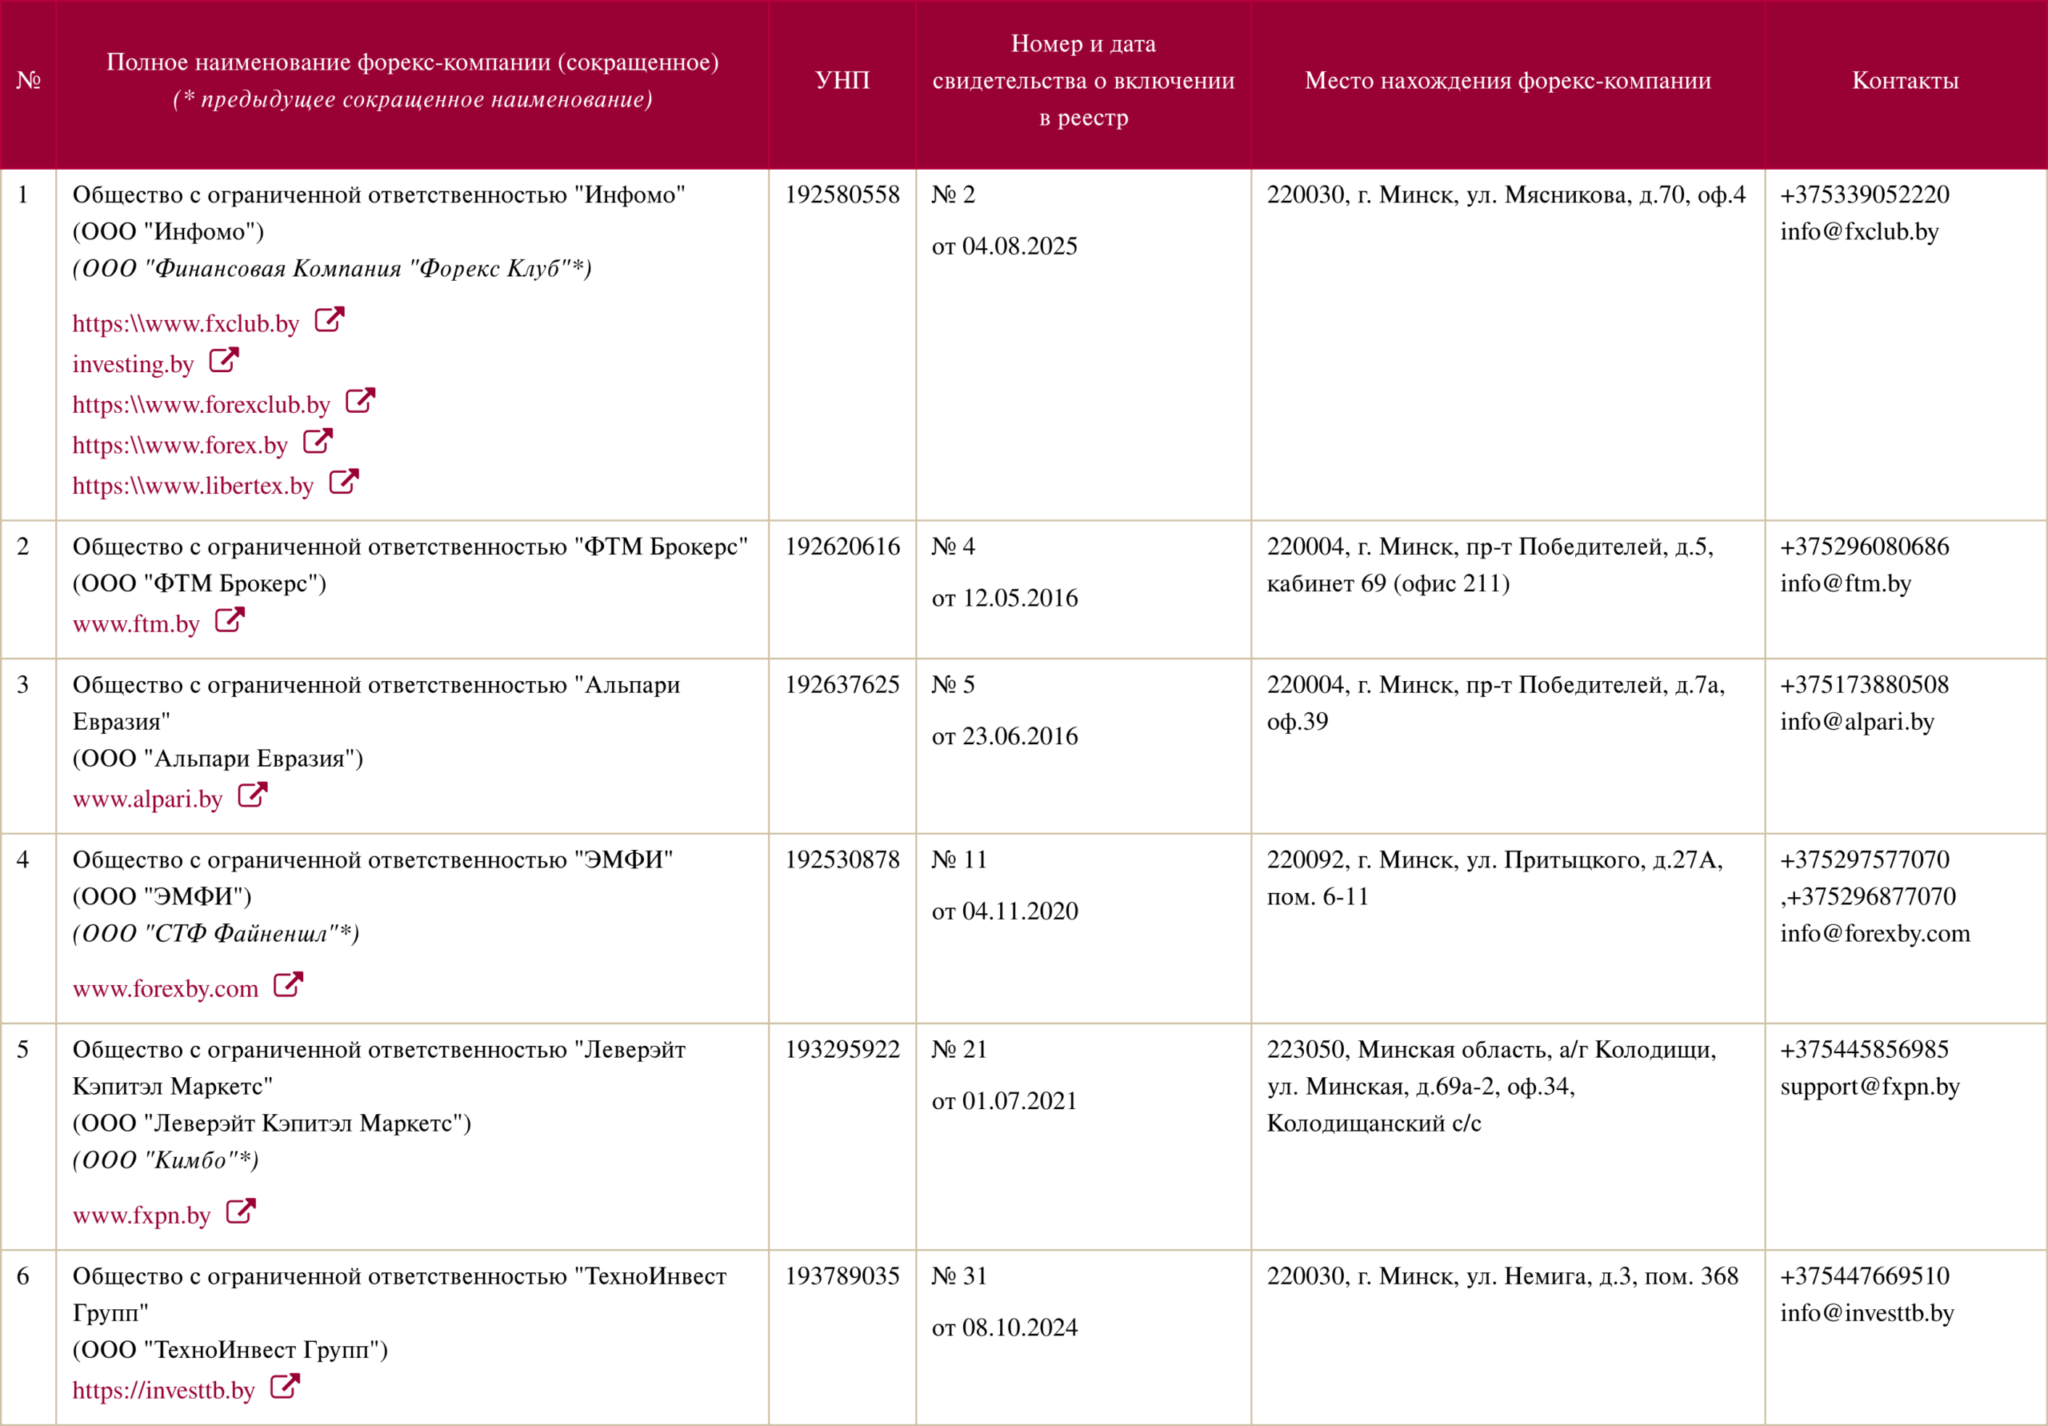This screenshot has height=1426, width=2048.
Task: Click external-link icon beside www.fxpn.by
Action: [x=241, y=1211]
